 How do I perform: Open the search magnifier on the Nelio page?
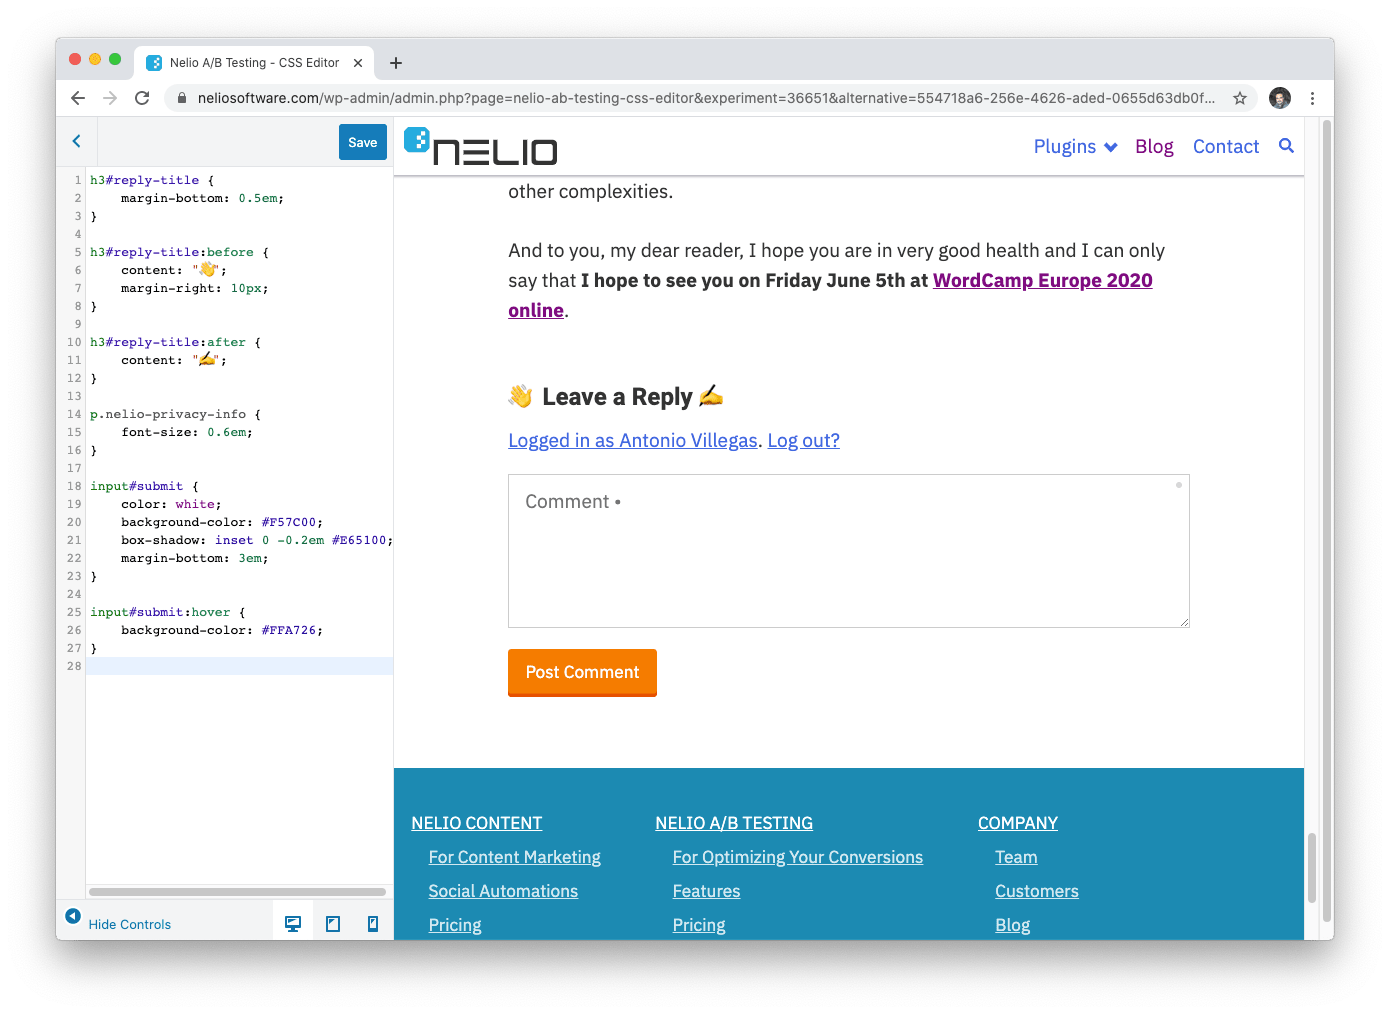pos(1288,146)
